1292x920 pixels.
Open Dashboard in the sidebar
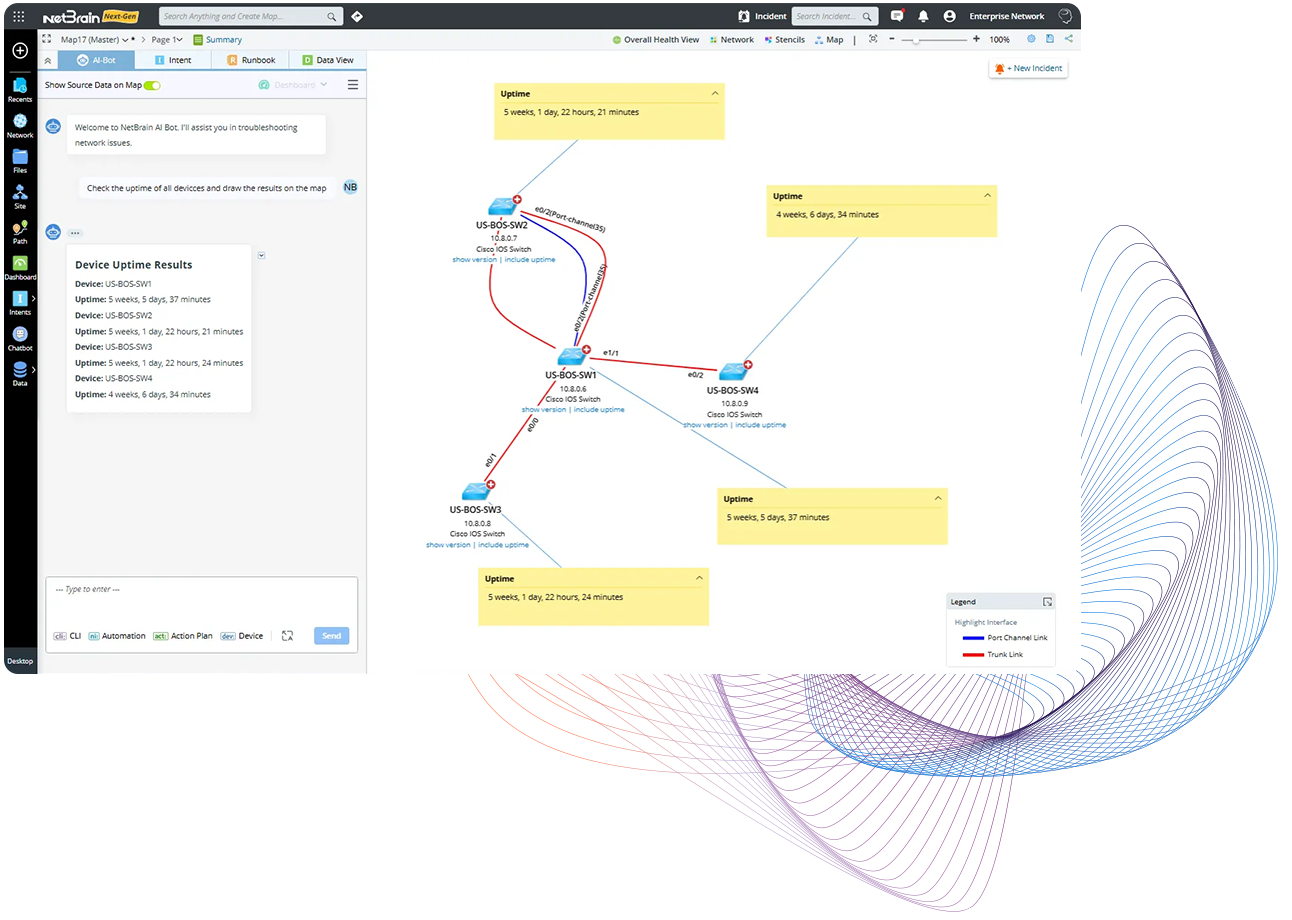coord(20,267)
